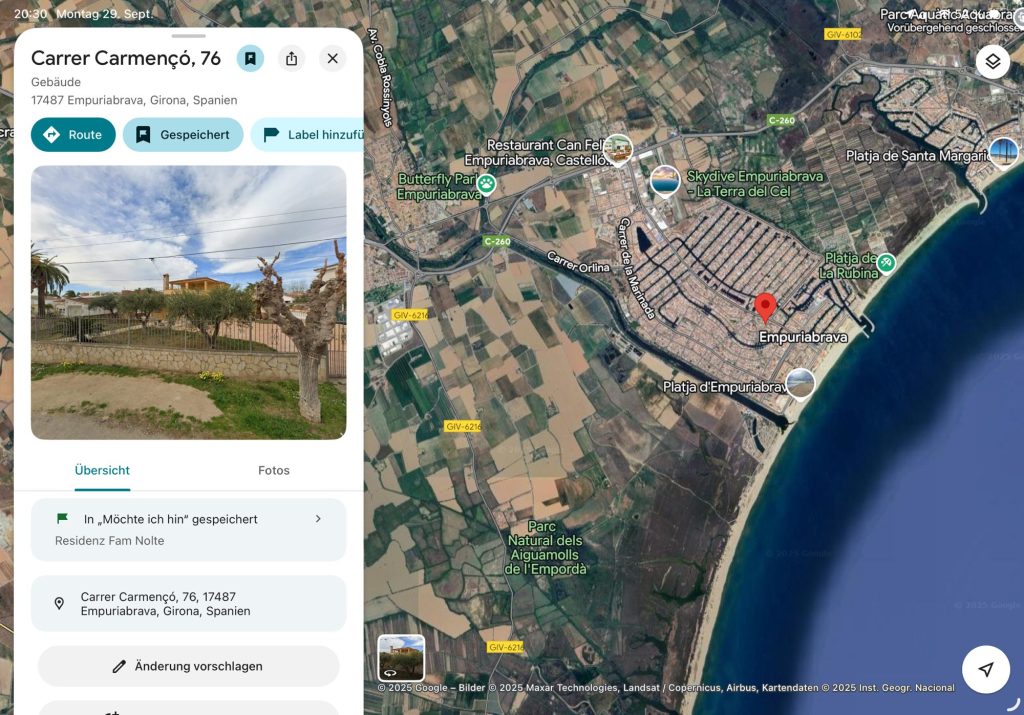Tap the red location pin at Empuriabrava

765,306
